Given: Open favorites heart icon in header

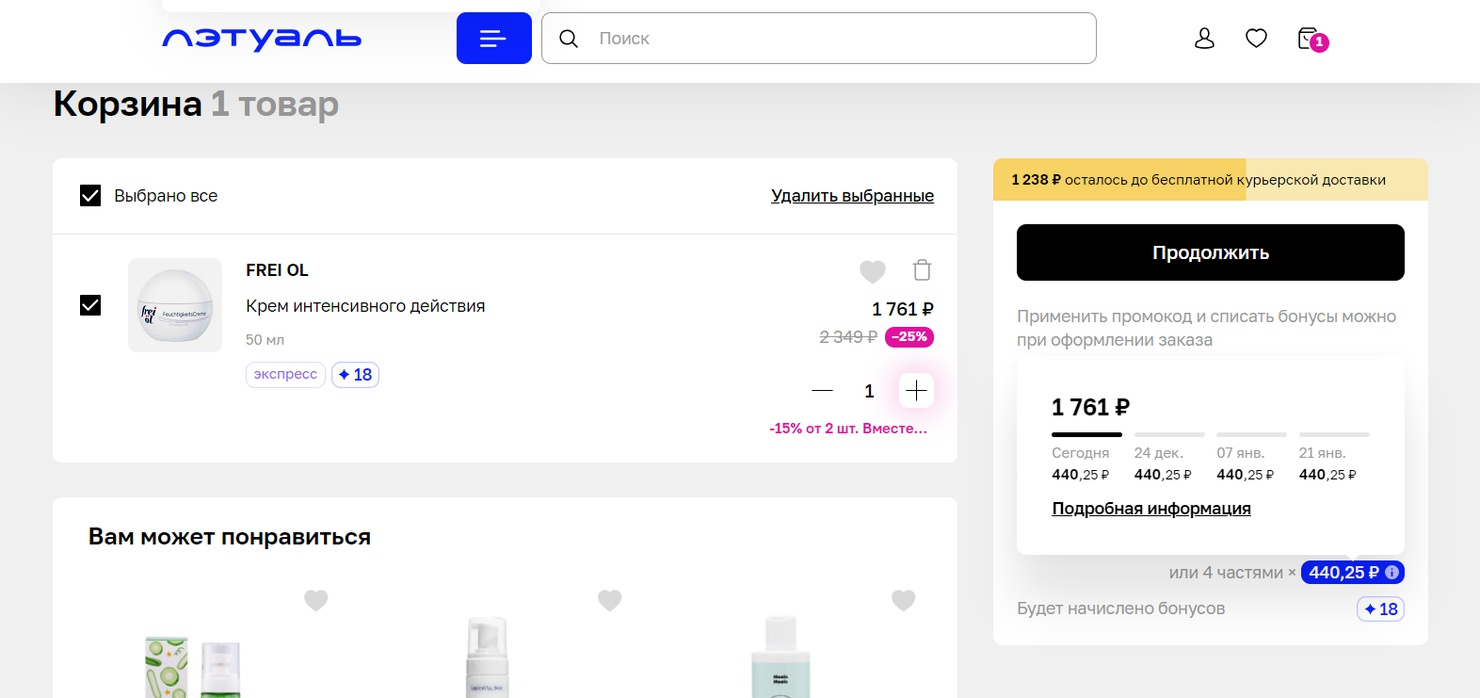Looking at the screenshot, I should point(1256,38).
